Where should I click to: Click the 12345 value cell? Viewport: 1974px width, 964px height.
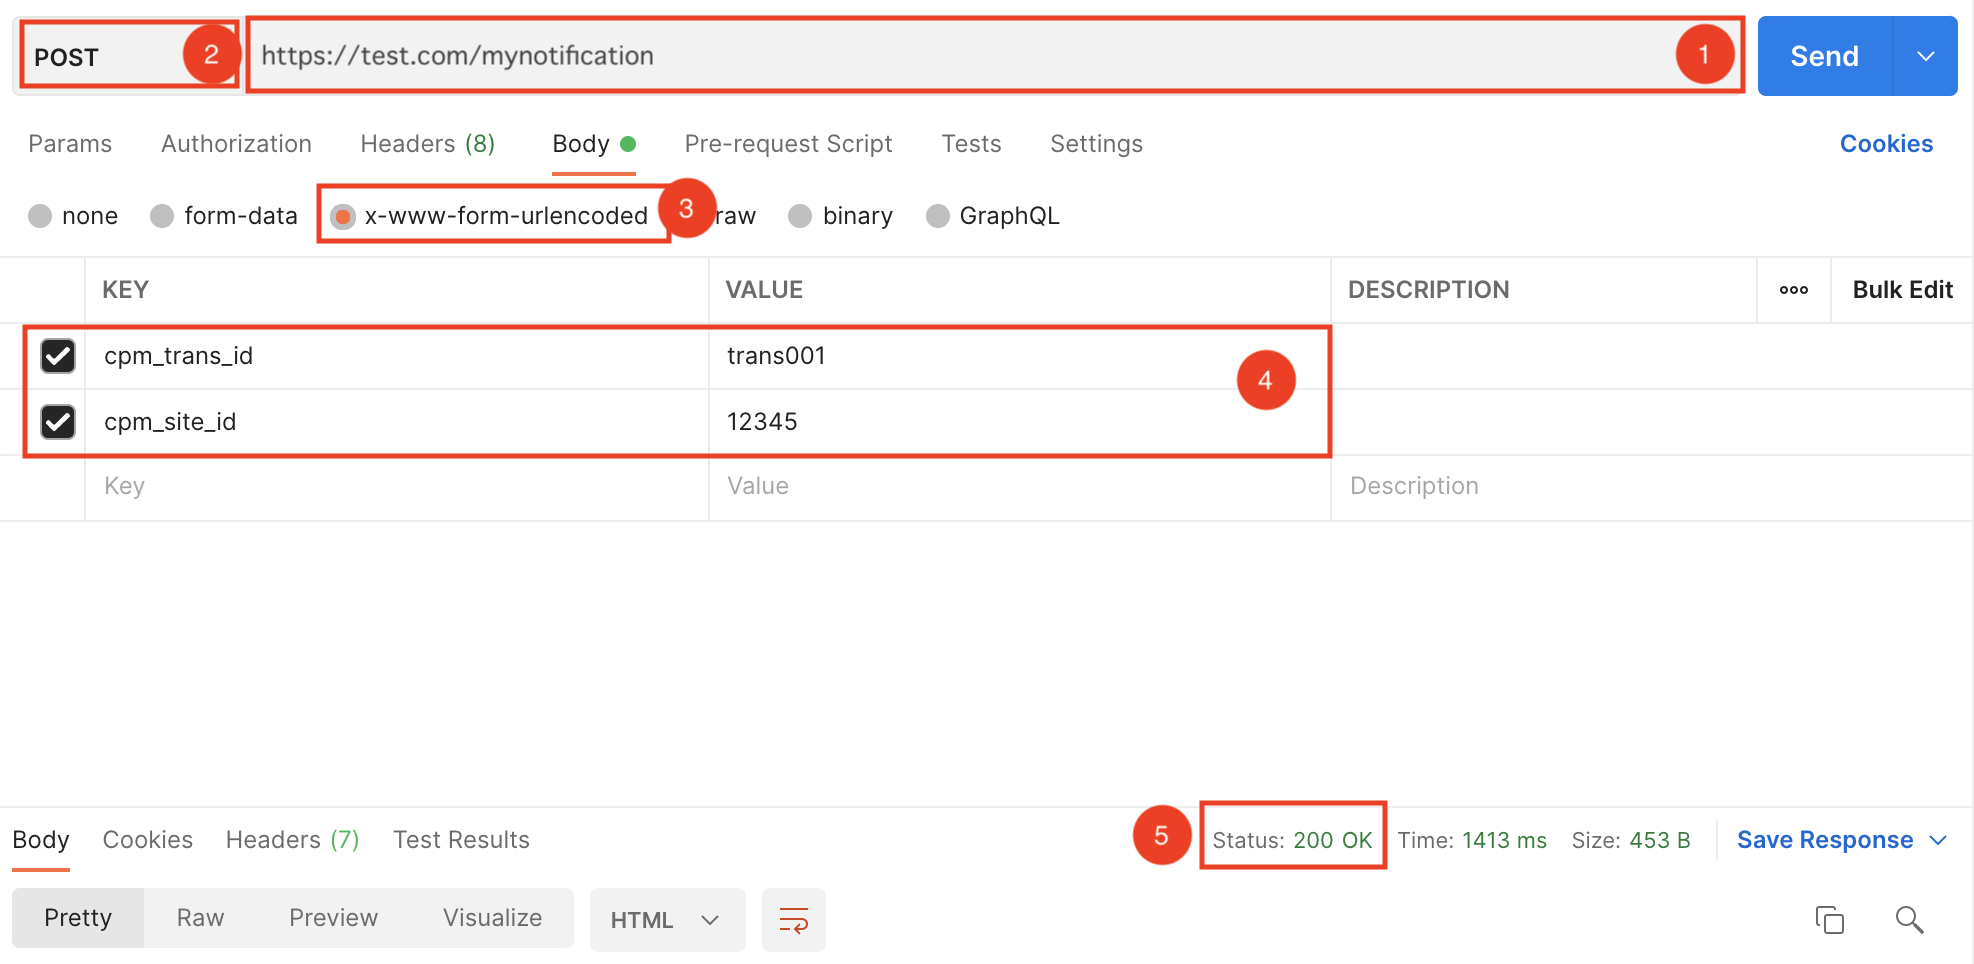1019,422
